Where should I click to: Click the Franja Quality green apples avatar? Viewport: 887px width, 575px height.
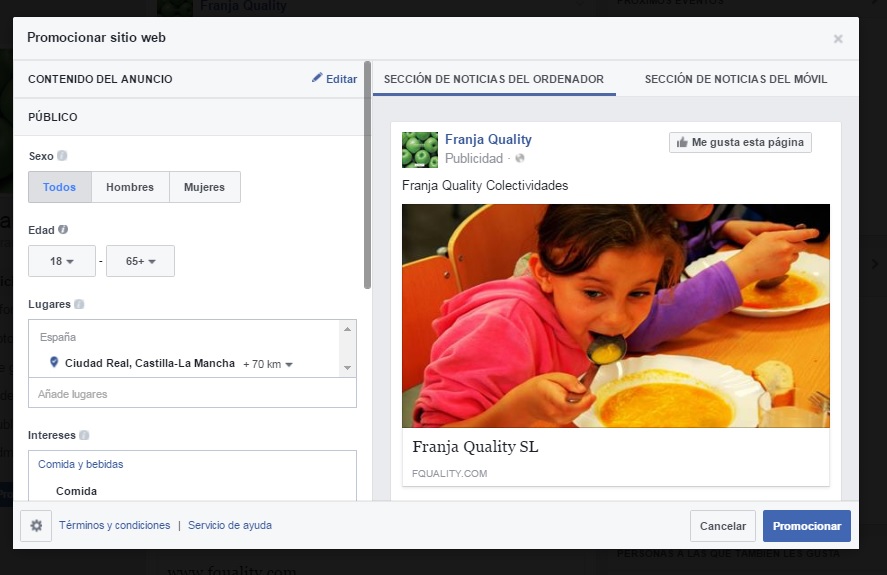tap(420, 149)
